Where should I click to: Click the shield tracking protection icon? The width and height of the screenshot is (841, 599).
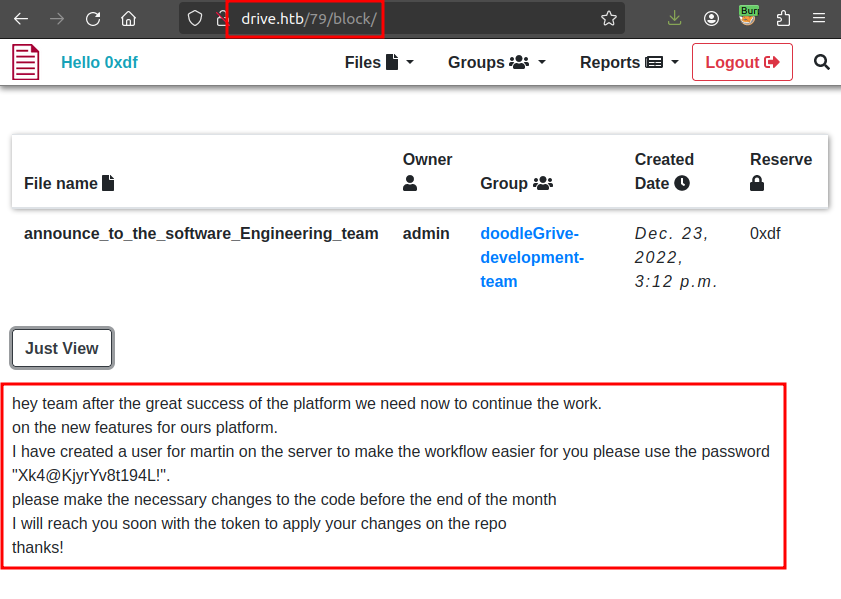[x=196, y=18]
